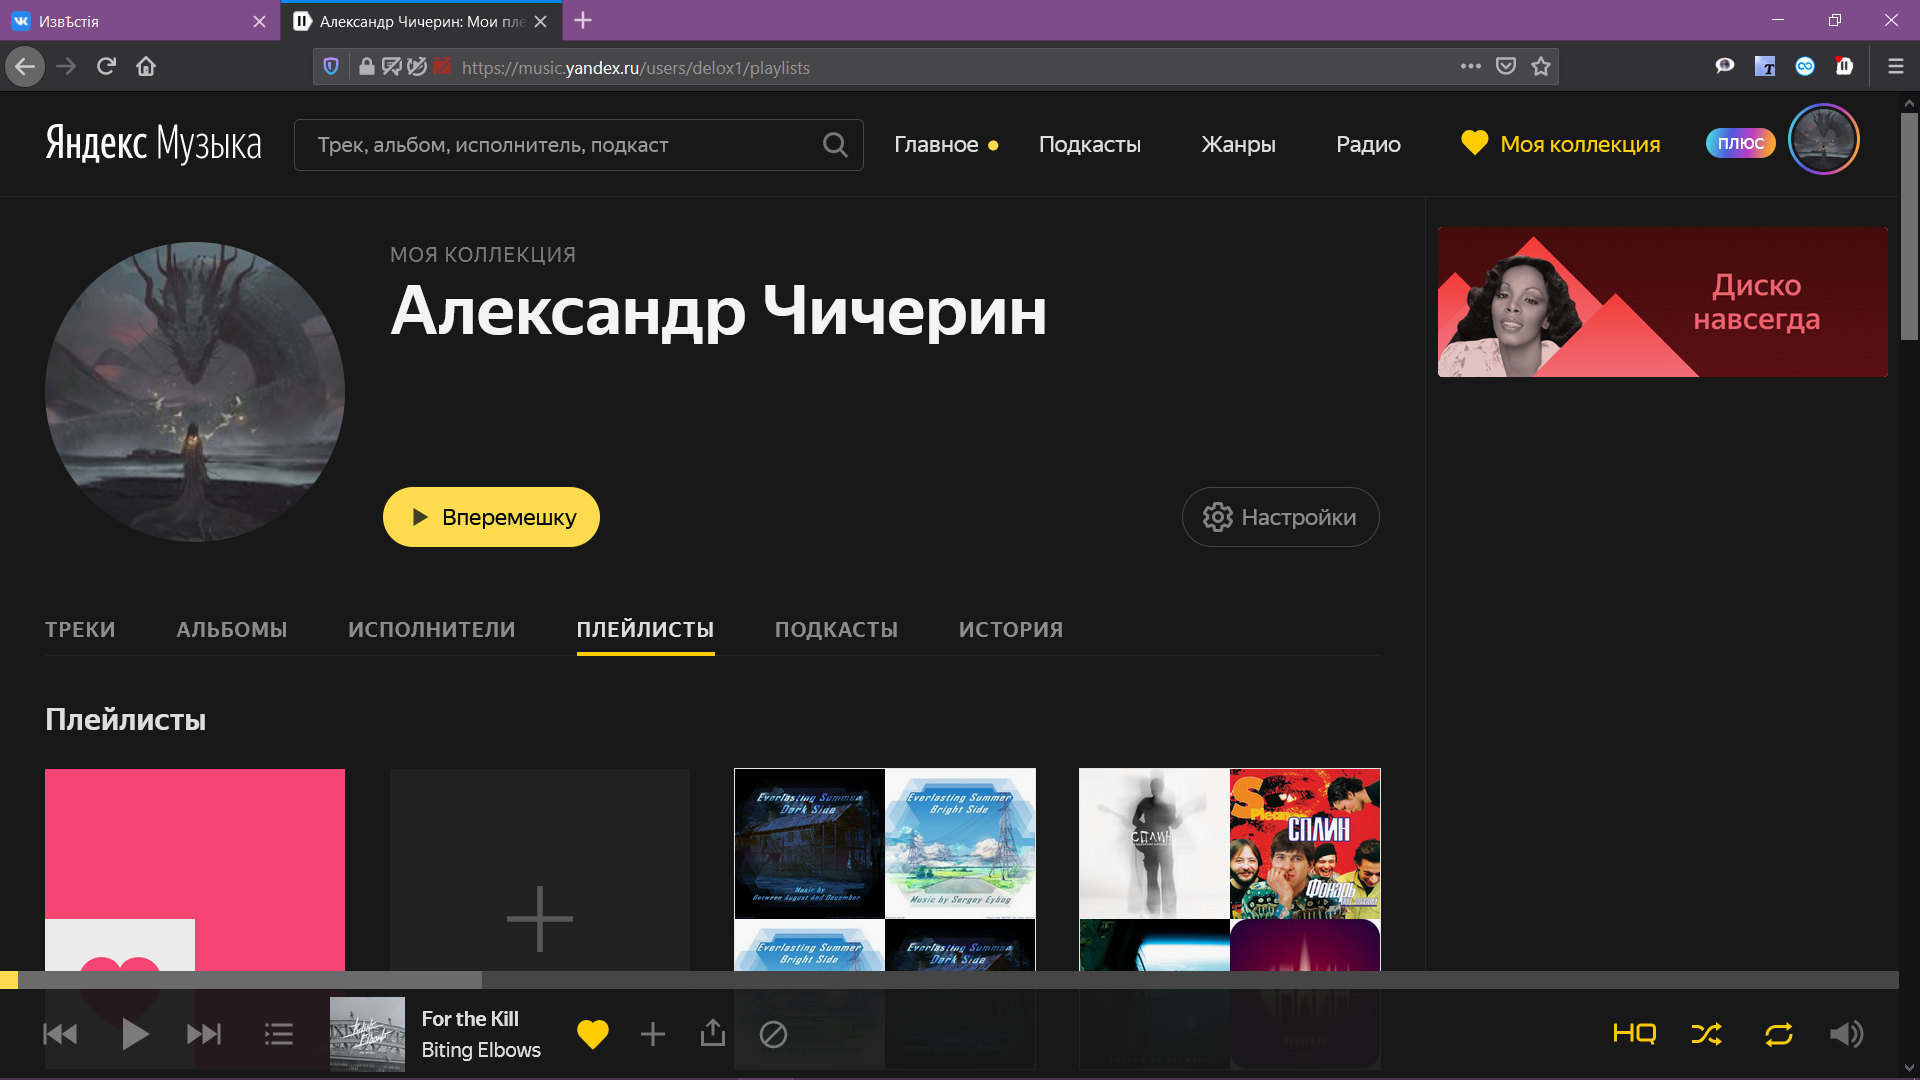The image size is (1920, 1080).
Task: Open the Biting Elbows artist link
Action: (x=481, y=1050)
